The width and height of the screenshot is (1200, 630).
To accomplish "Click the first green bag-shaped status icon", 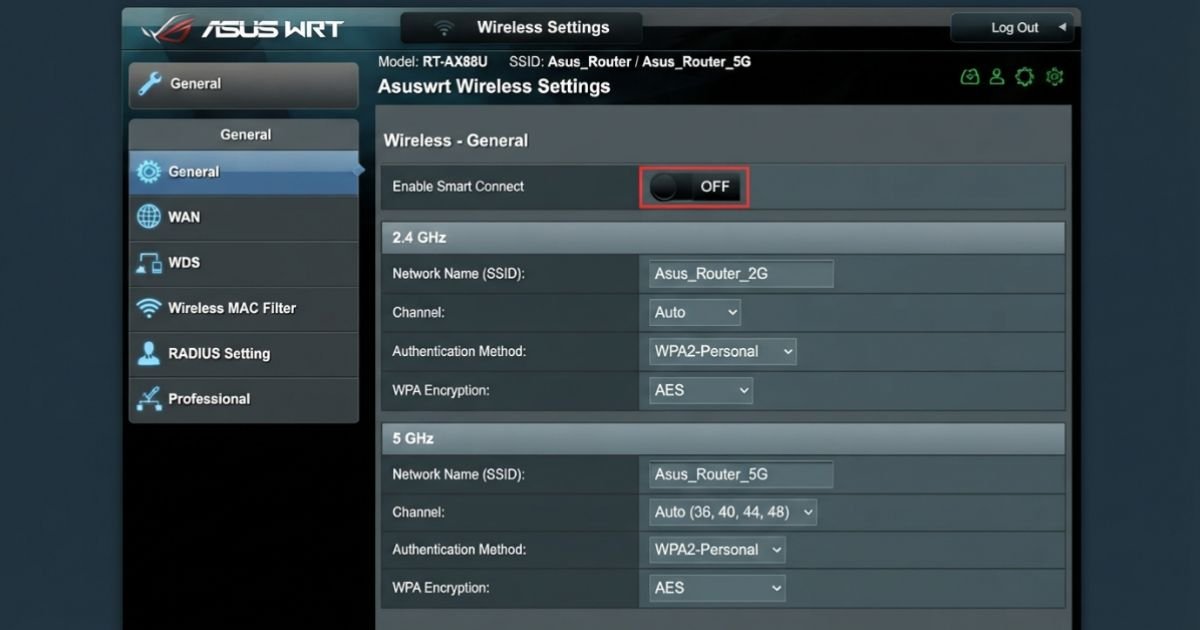I will [969, 77].
